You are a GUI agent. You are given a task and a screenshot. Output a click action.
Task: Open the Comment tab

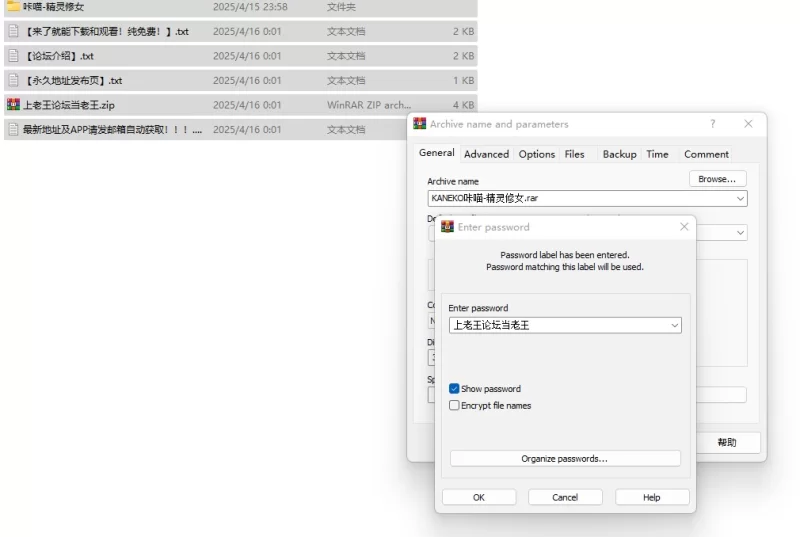point(706,154)
